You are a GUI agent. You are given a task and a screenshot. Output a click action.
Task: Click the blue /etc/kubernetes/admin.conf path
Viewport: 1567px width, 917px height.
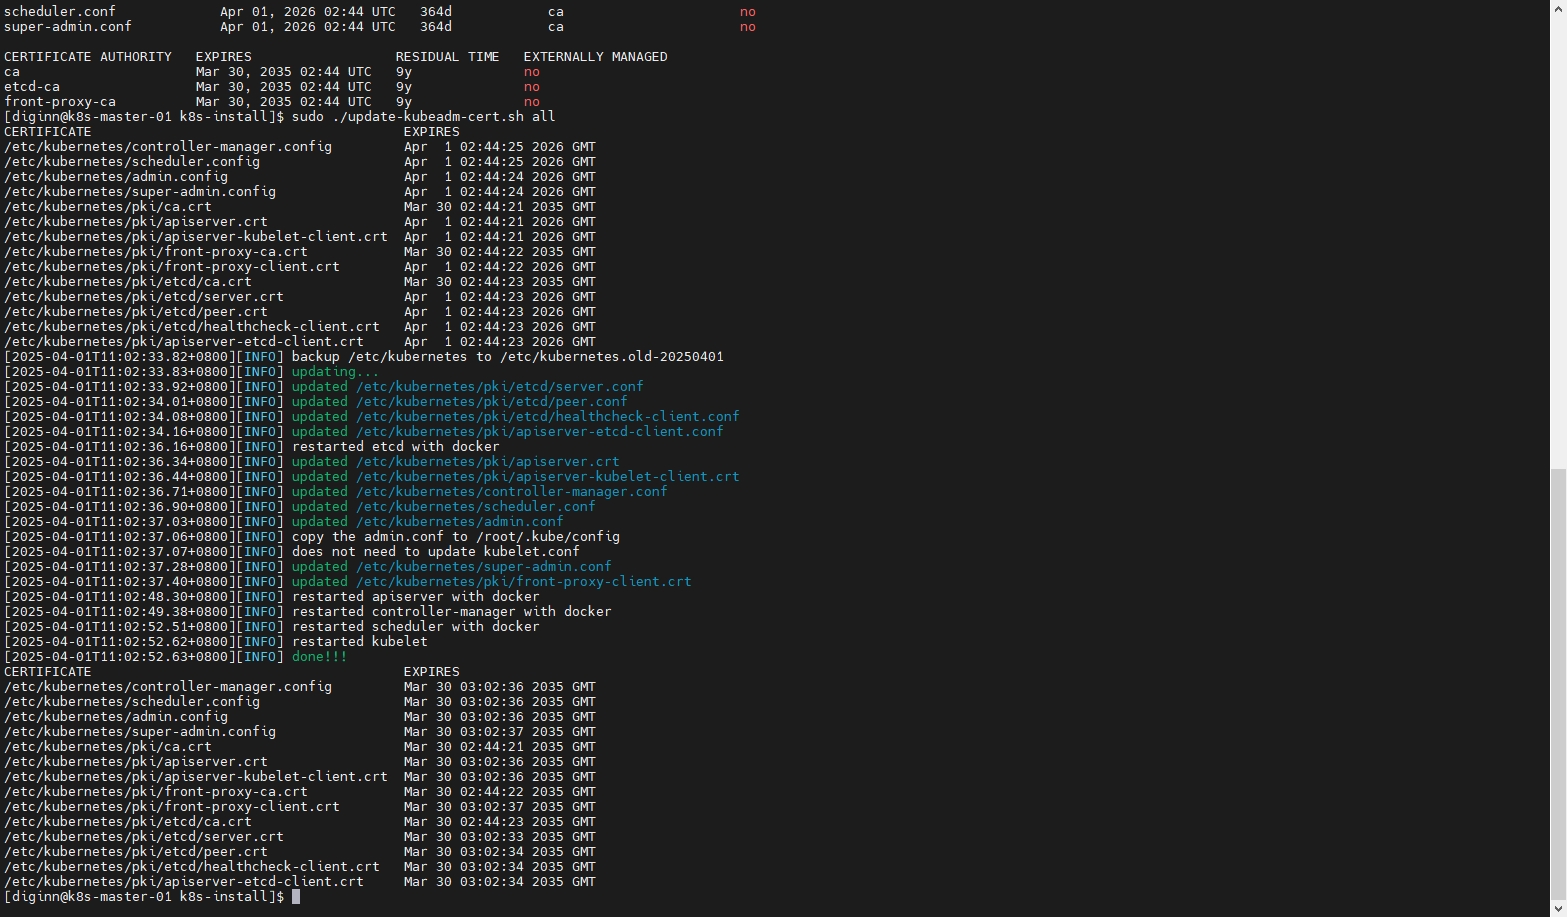[459, 522]
